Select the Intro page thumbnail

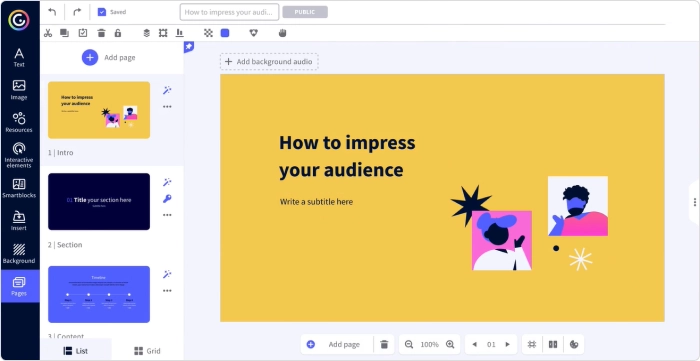tap(99, 110)
